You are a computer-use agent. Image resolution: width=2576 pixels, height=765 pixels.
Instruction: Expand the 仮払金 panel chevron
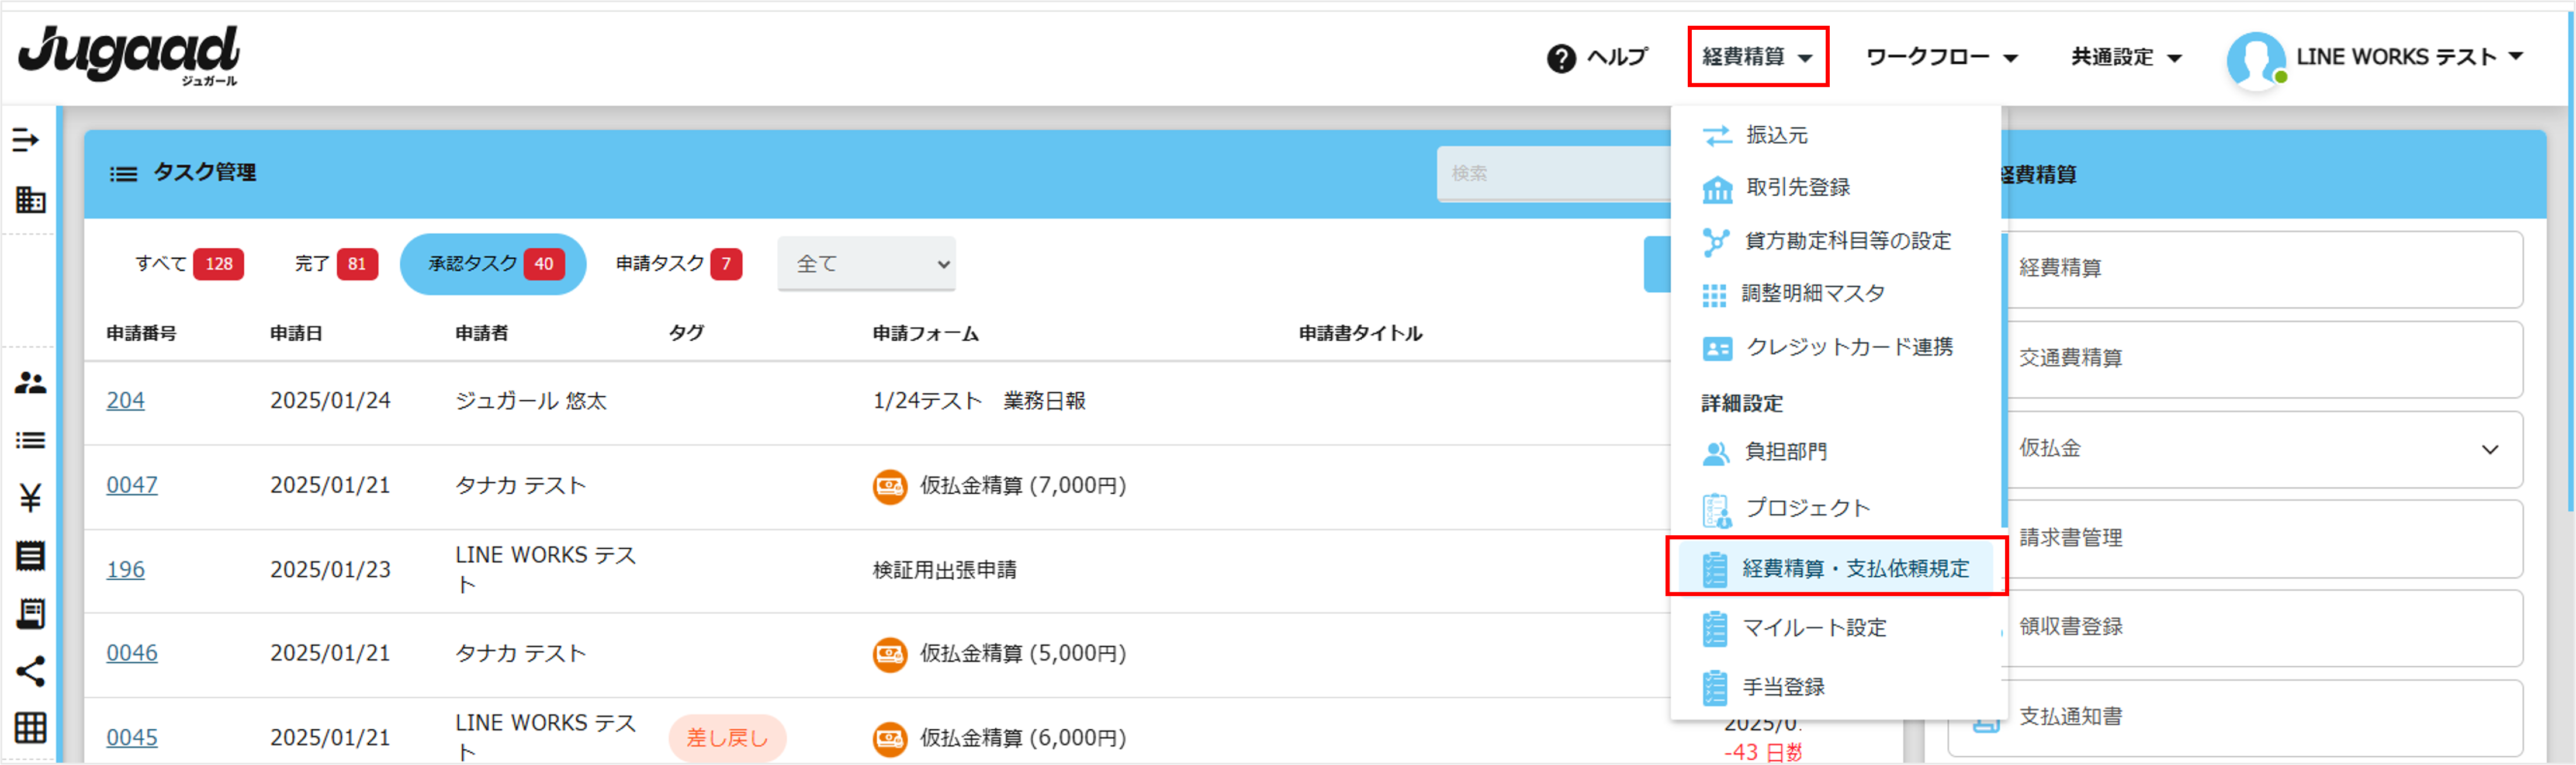pyautogui.click(x=2489, y=450)
